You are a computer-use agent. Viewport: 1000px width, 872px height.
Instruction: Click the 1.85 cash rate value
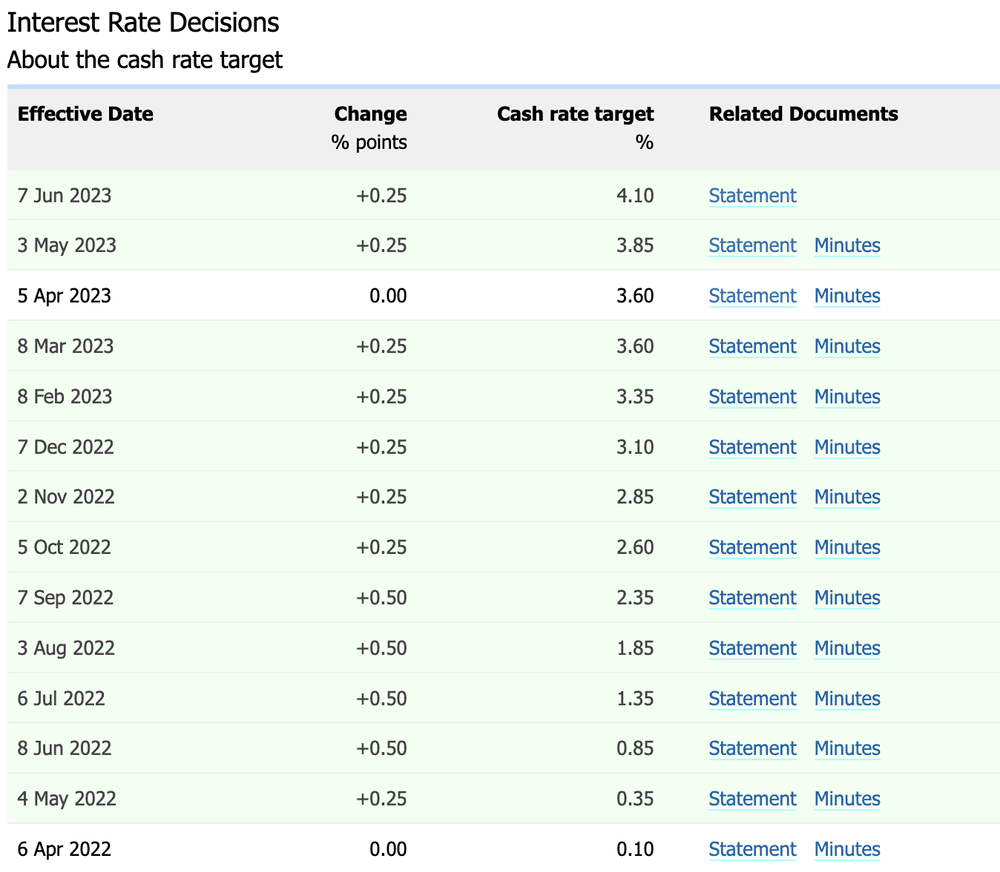635,648
